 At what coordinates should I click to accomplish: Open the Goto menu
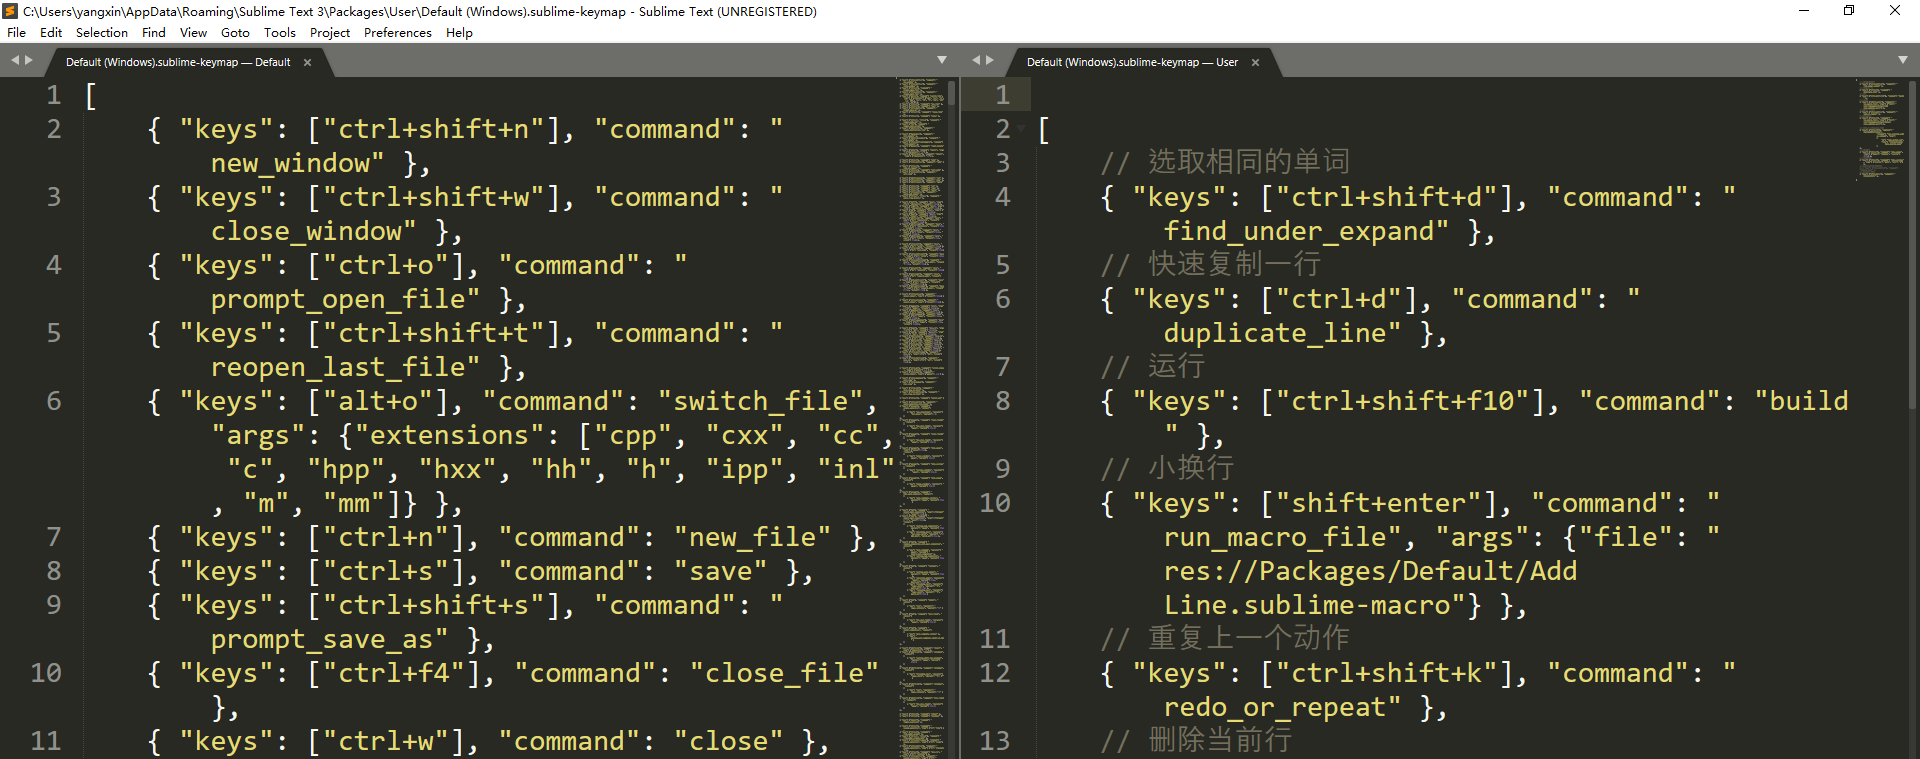235,33
